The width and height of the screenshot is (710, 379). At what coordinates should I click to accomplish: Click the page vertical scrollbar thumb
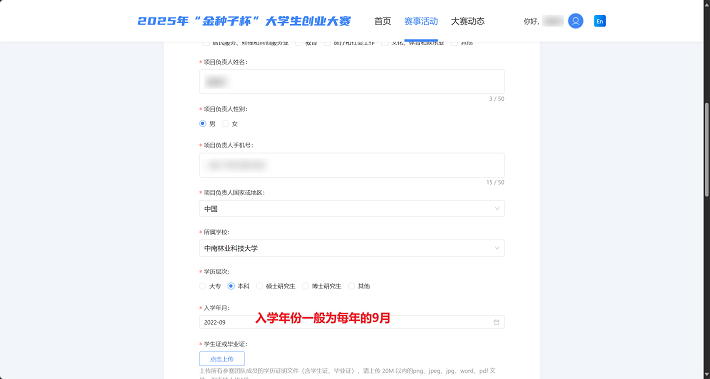pos(706,149)
